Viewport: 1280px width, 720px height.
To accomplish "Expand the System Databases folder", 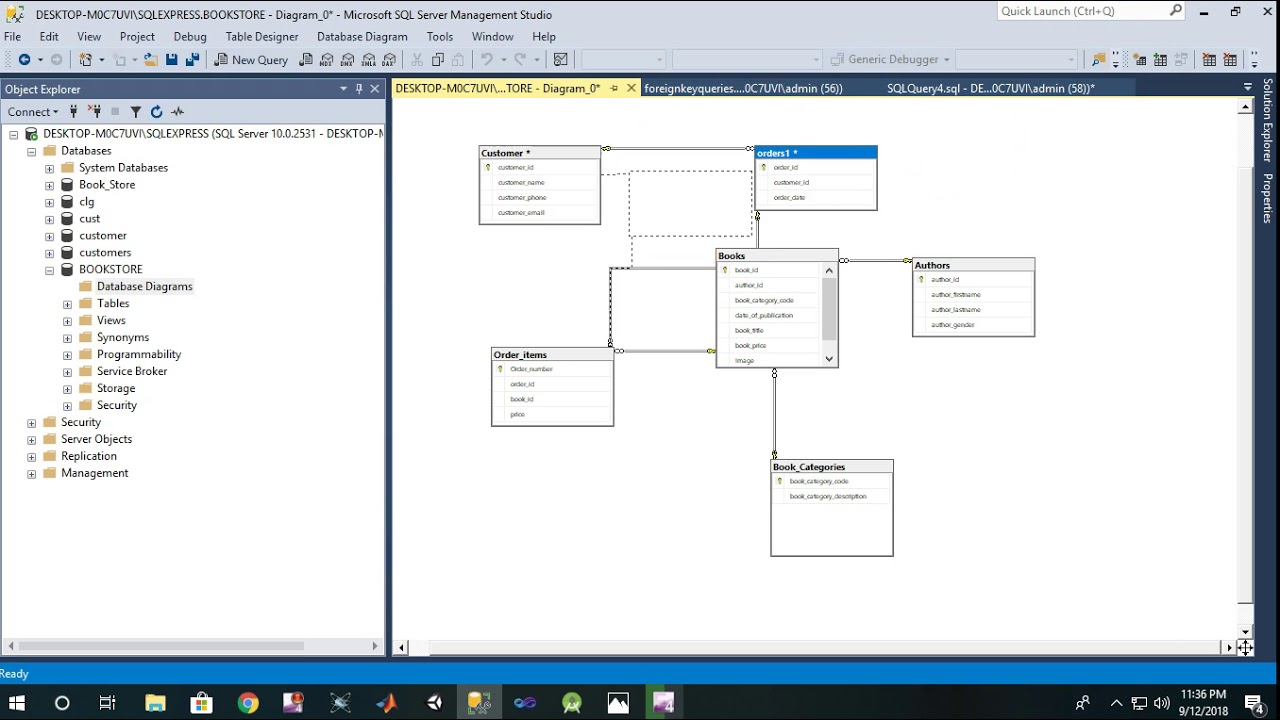I will (49, 168).
